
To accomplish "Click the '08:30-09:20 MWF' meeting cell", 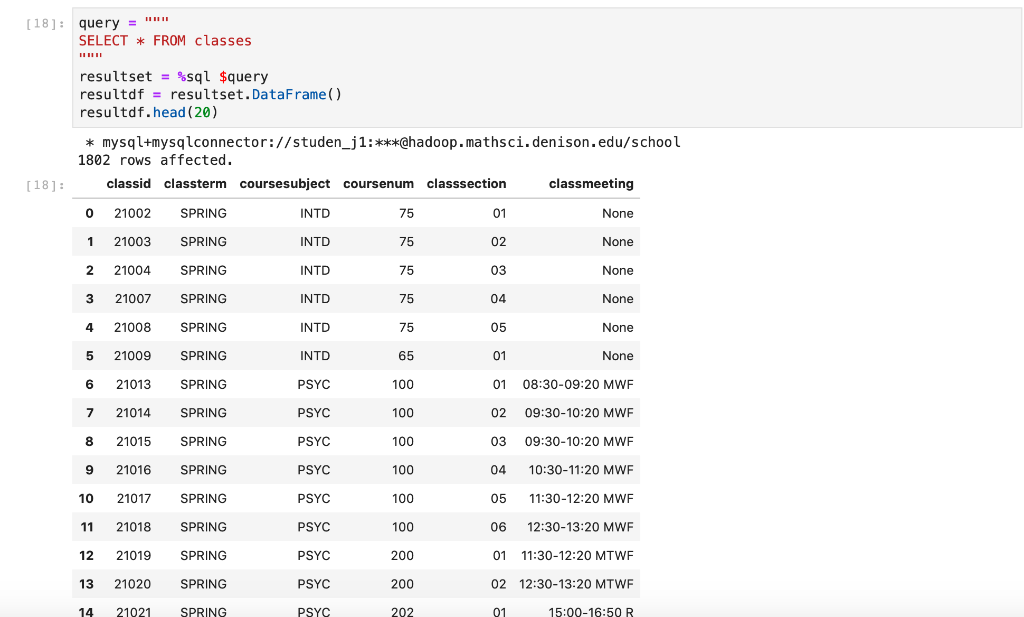I will [x=578, y=384].
